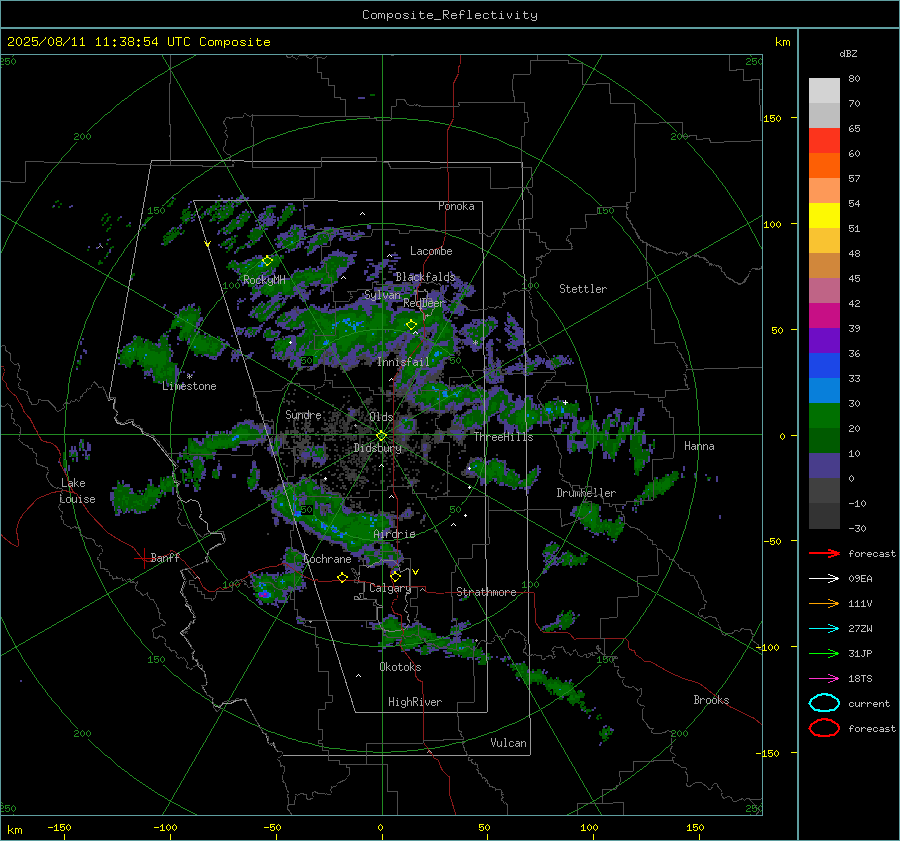900x841 pixels.
Task: Click the Strathmore city label
Action: pos(486,592)
